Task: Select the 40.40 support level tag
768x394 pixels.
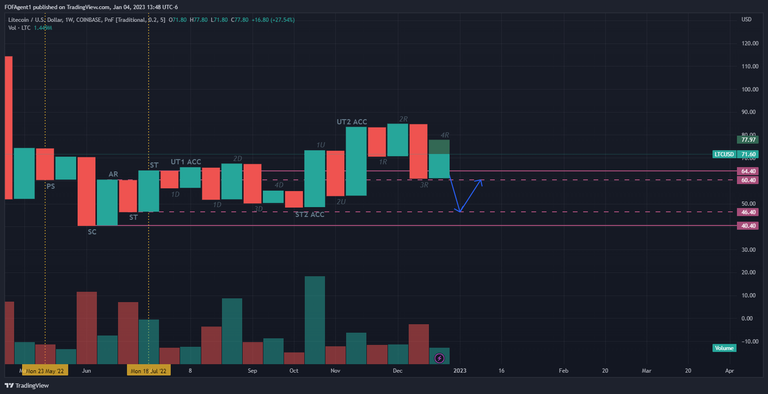Action: pos(747,225)
